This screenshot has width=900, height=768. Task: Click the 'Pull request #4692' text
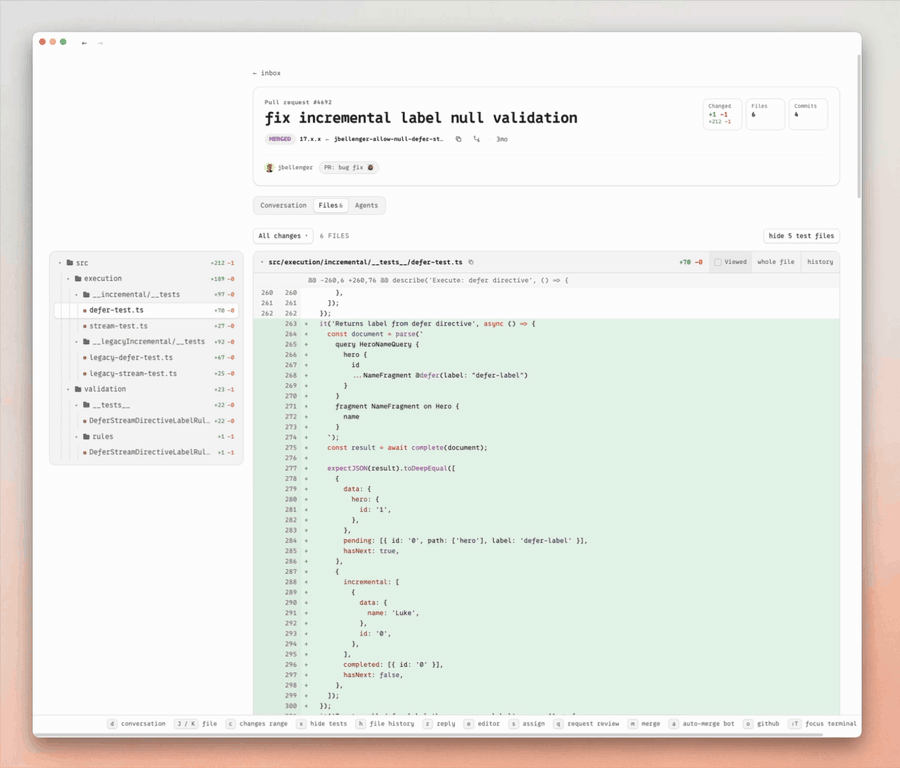(298, 102)
